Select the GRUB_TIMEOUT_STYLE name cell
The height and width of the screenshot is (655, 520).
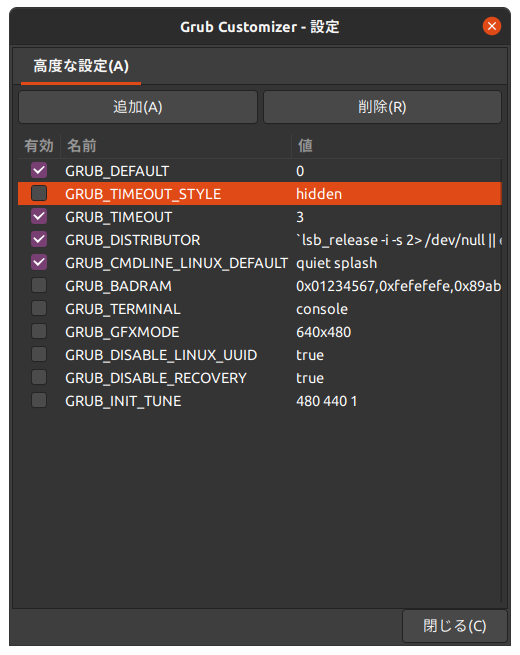[x=143, y=194]
